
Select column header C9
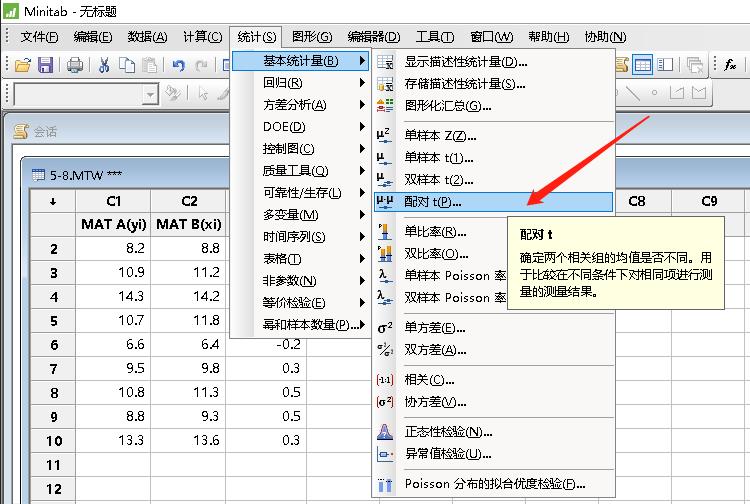709,201
